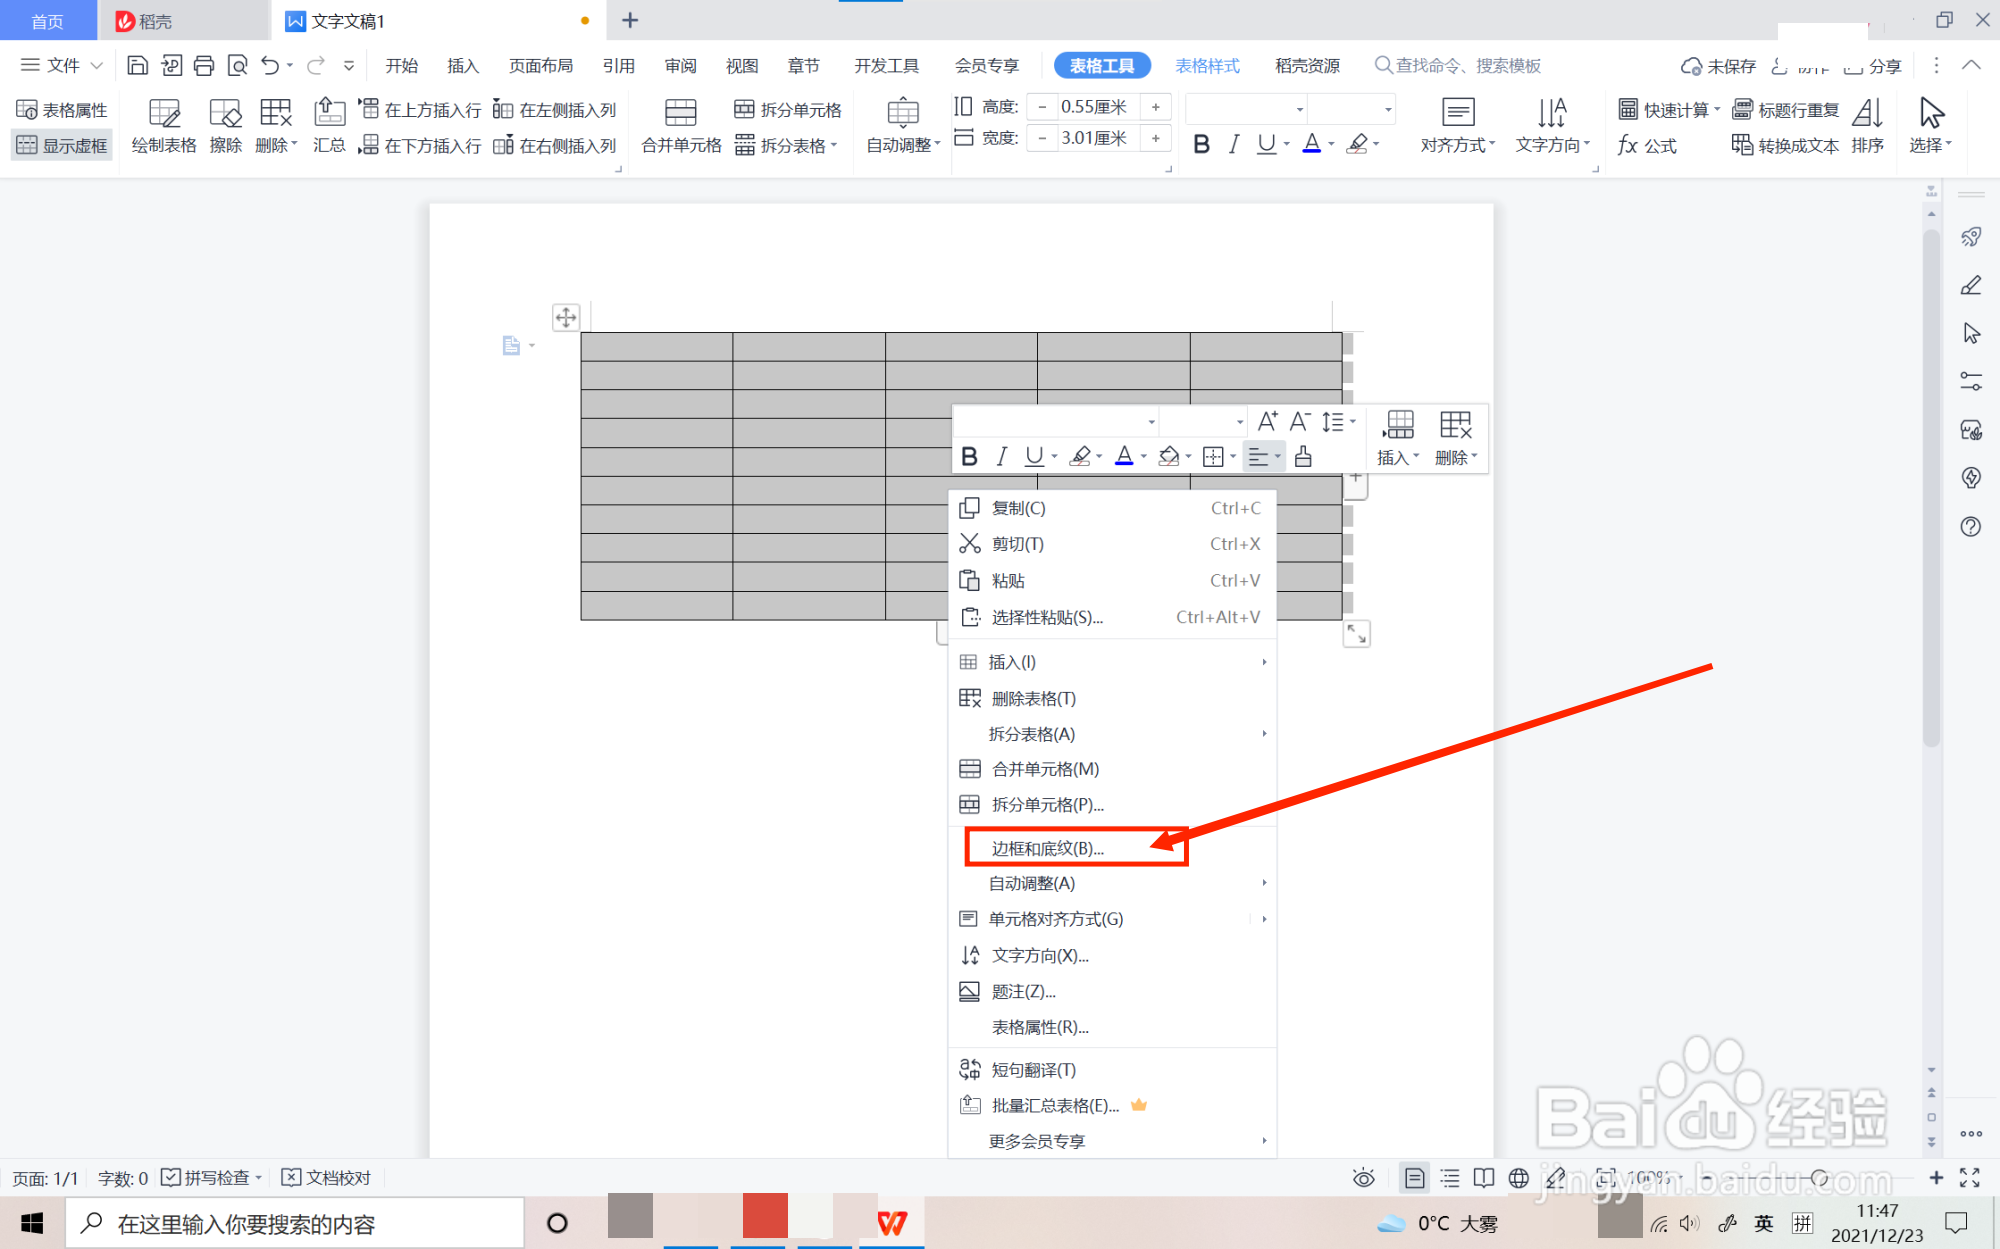
Task: Toggle 显示虚框 gridlines display
Action: (x=62, y=146)
